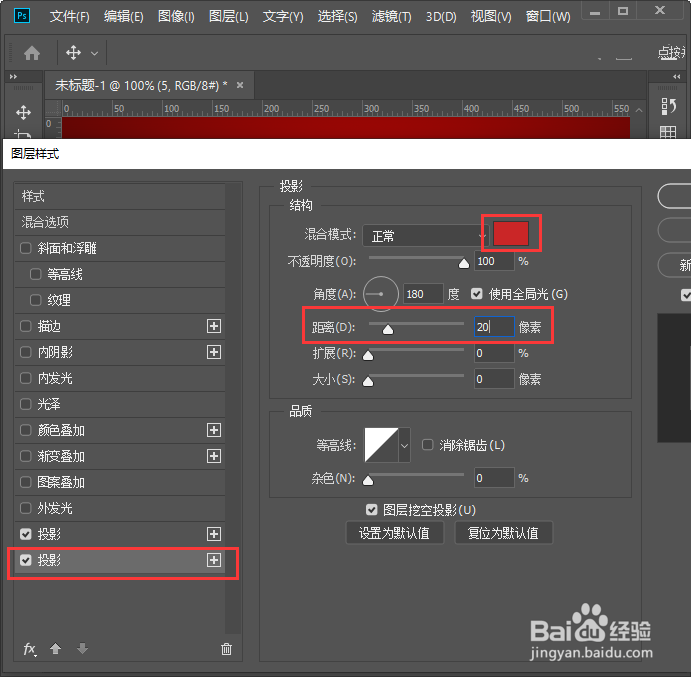Delete effect with the trash icon
Screen dimensions: 691x677
(x=227, y=649)
